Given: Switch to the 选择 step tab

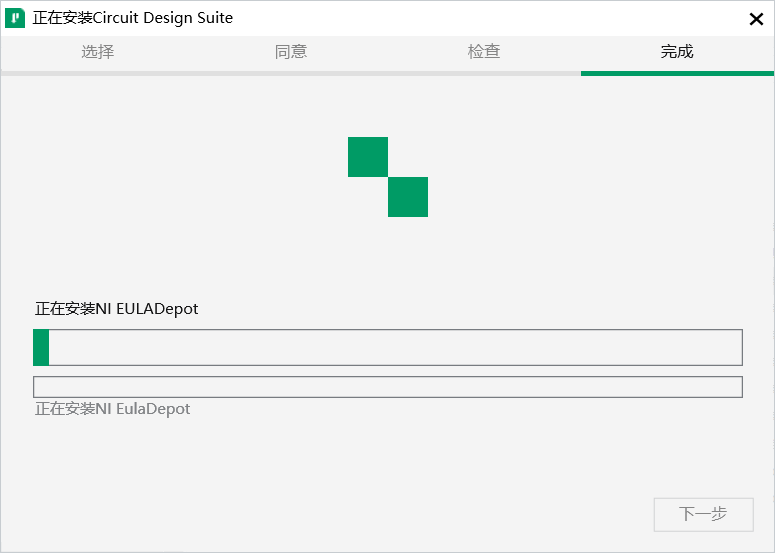Looking at the screenshot, I should pos(97,51).
